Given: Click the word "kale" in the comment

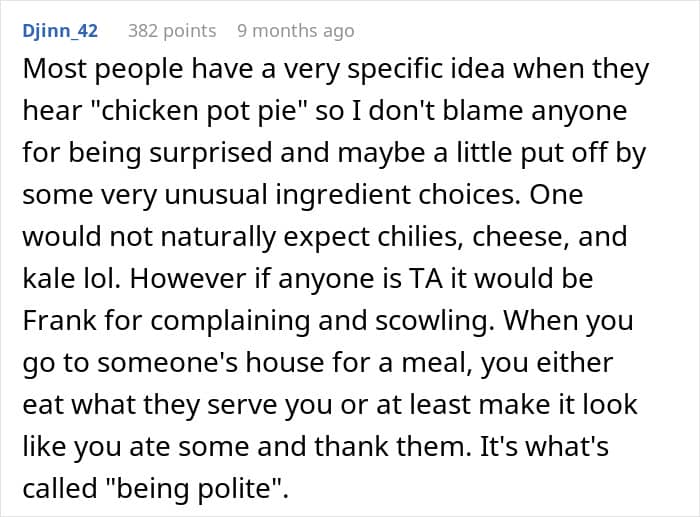Looking at the screenshot, I should [x=49, y=279].
